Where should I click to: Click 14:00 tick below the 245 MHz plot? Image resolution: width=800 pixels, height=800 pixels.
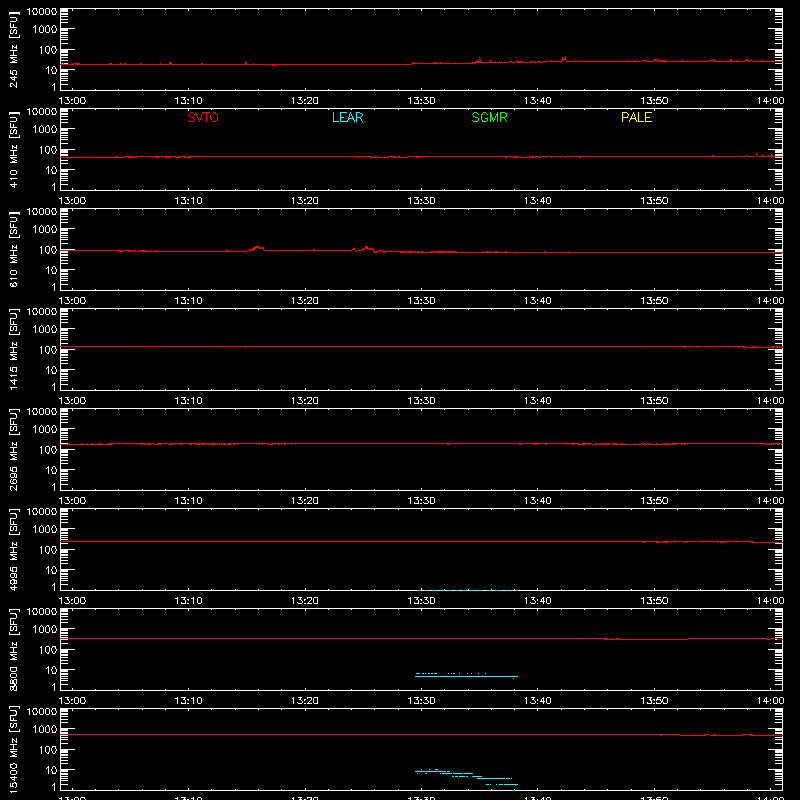pos(770,101)
